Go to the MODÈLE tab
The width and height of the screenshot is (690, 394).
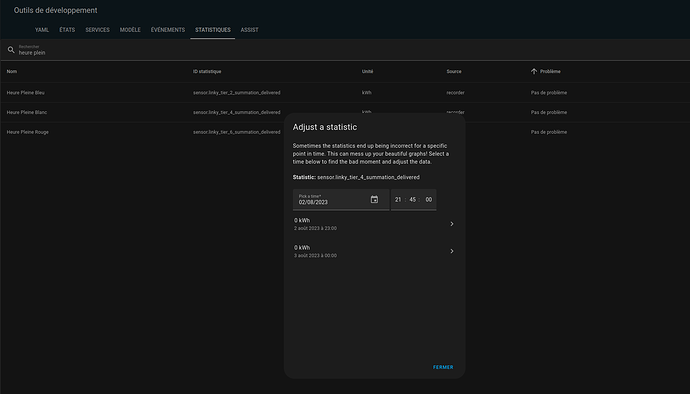tap(130, 30)
